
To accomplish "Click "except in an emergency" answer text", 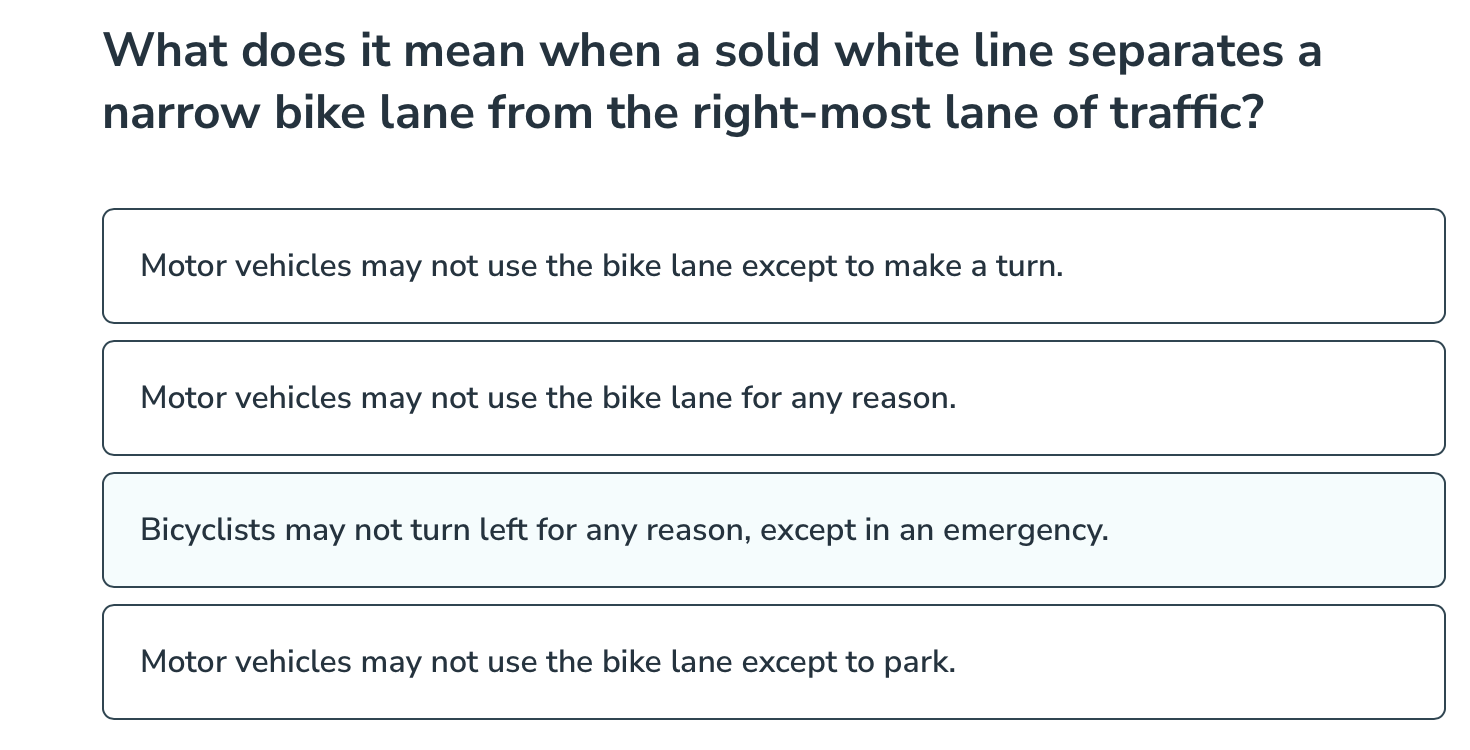I will [933, 530].
